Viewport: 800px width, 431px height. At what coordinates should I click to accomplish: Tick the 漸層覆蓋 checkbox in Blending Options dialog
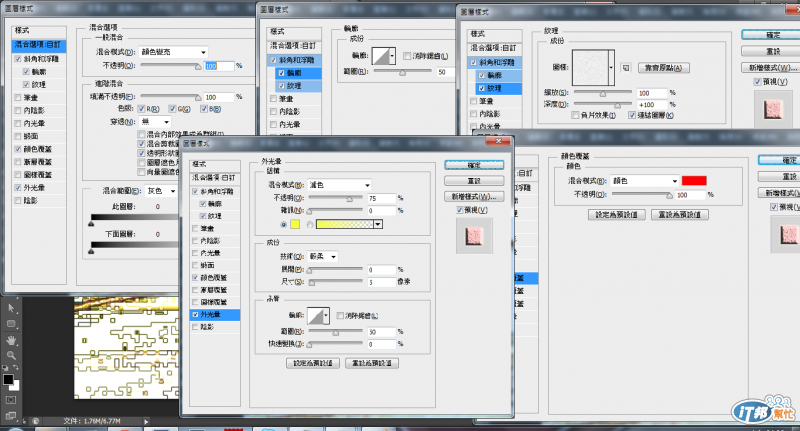pos(18,162)
